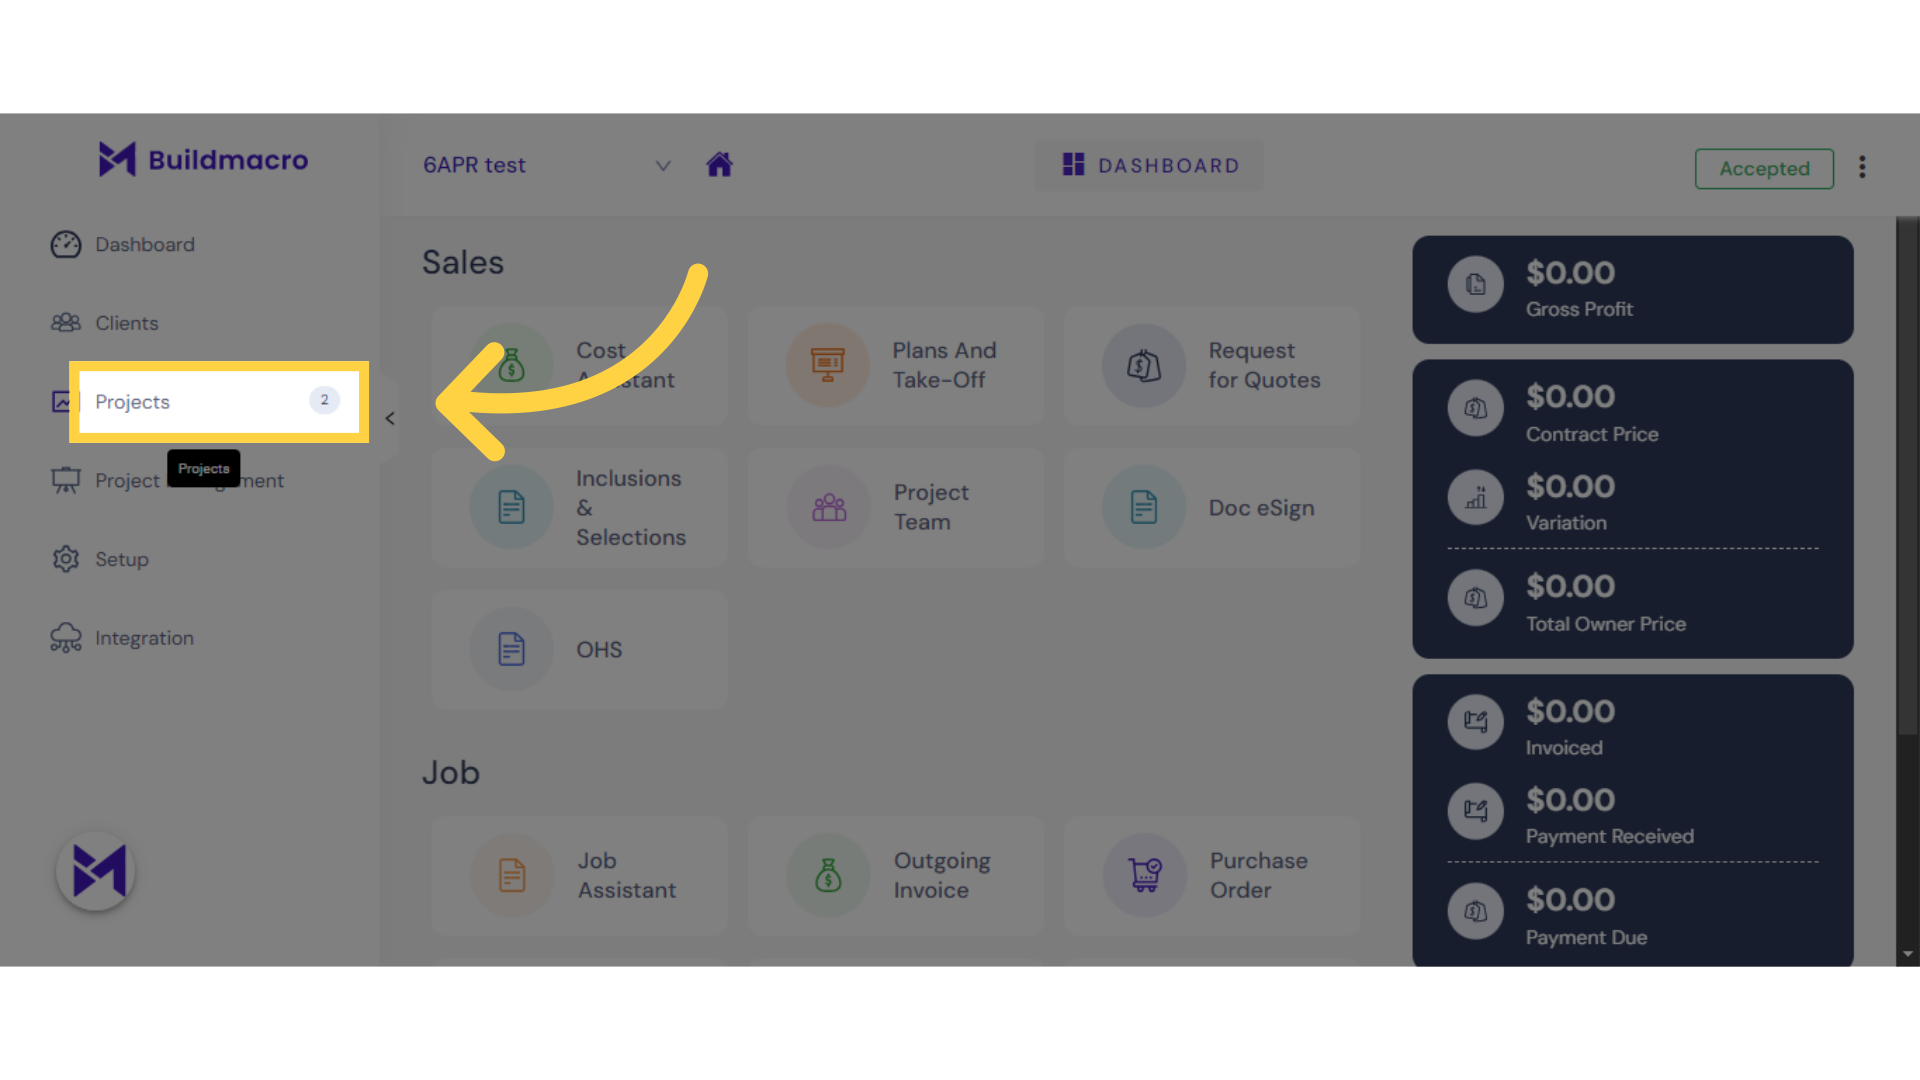Expand the three-dot options menu
The image size is (1920, 1080).
coord(1862,167)
